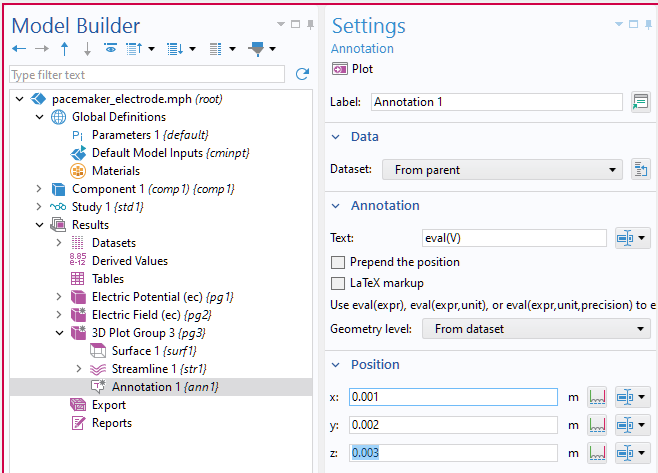Viewport: 658px width, 473px height.
Task: Click the Type filter text search box
Action: tap(148, 75)
